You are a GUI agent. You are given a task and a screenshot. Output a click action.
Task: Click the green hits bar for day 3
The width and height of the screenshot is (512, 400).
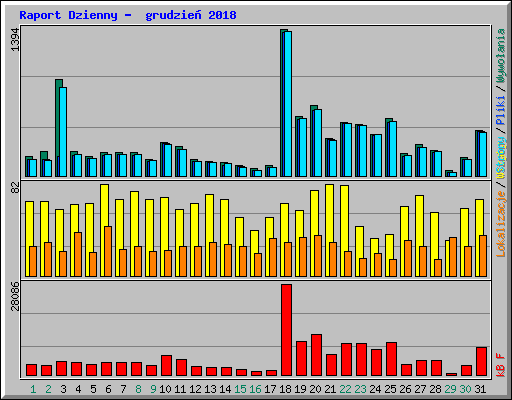click(x=57, y=128)
